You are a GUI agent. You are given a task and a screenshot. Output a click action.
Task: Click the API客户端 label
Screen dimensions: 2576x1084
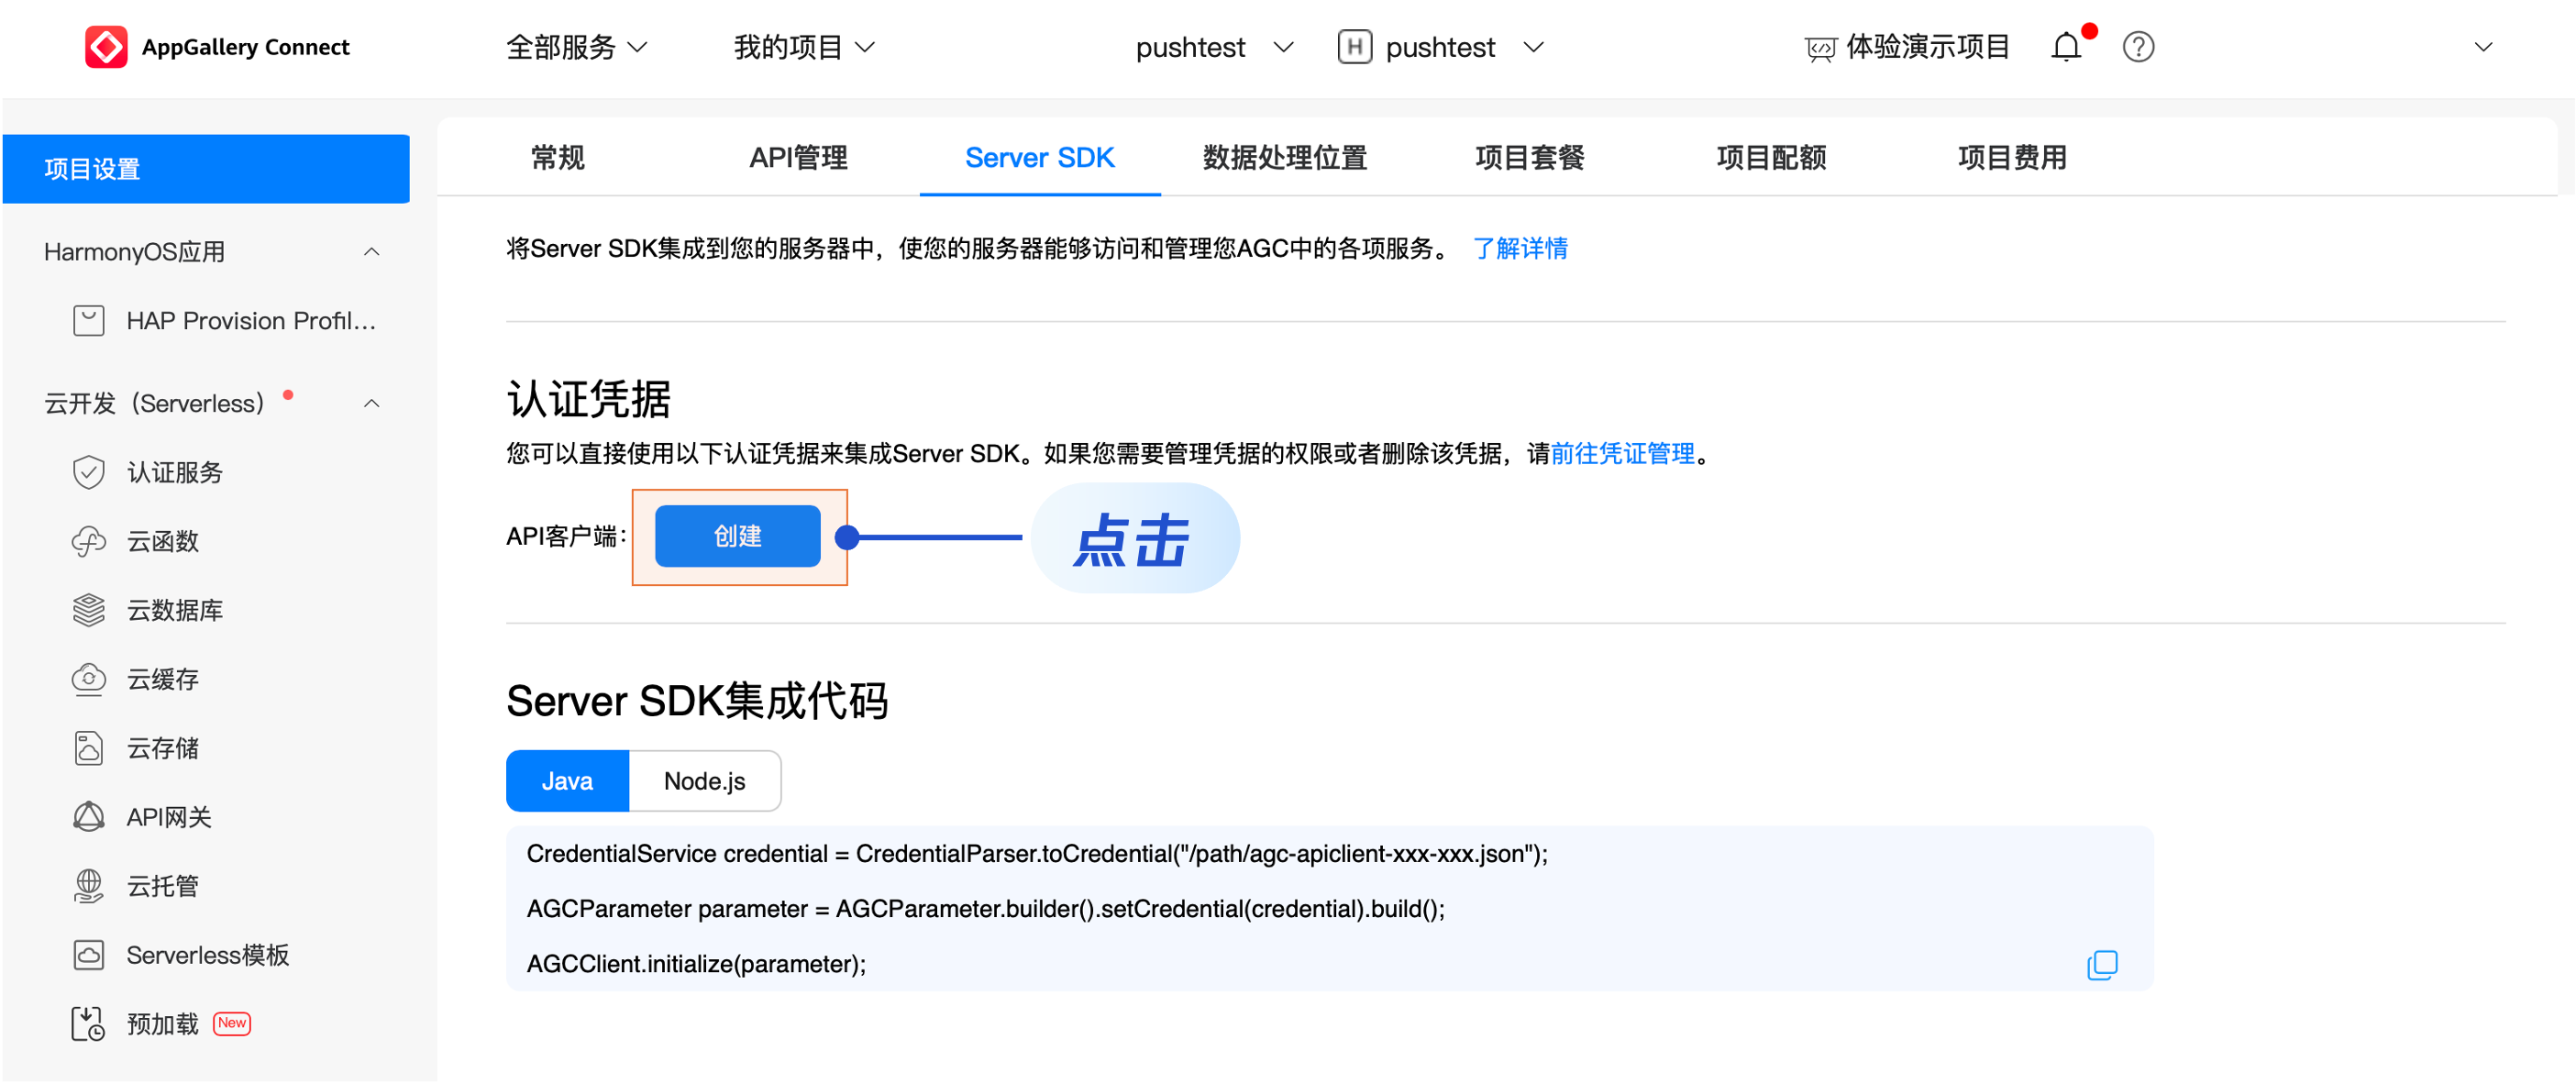[566, 536]
